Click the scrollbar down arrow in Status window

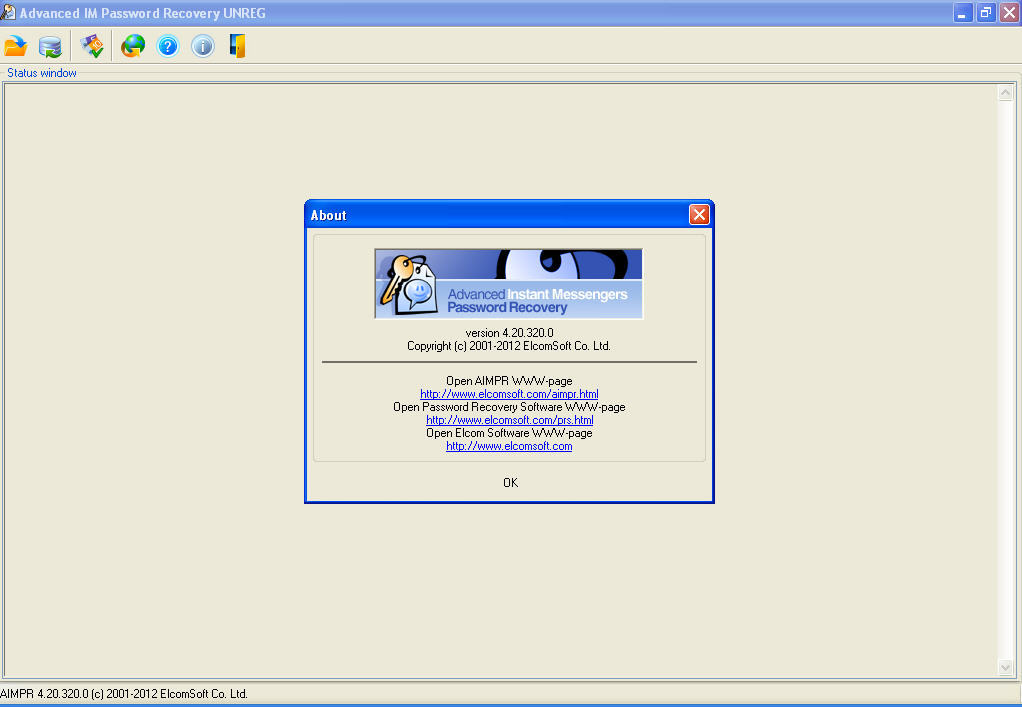[x=1005, y=667]
